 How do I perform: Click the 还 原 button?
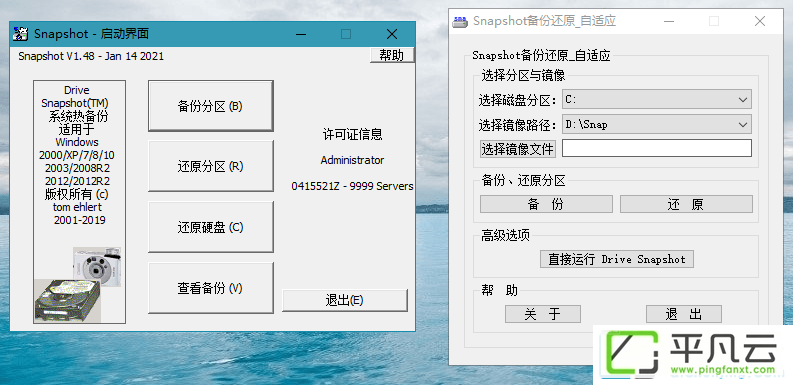tap(686, 204)
